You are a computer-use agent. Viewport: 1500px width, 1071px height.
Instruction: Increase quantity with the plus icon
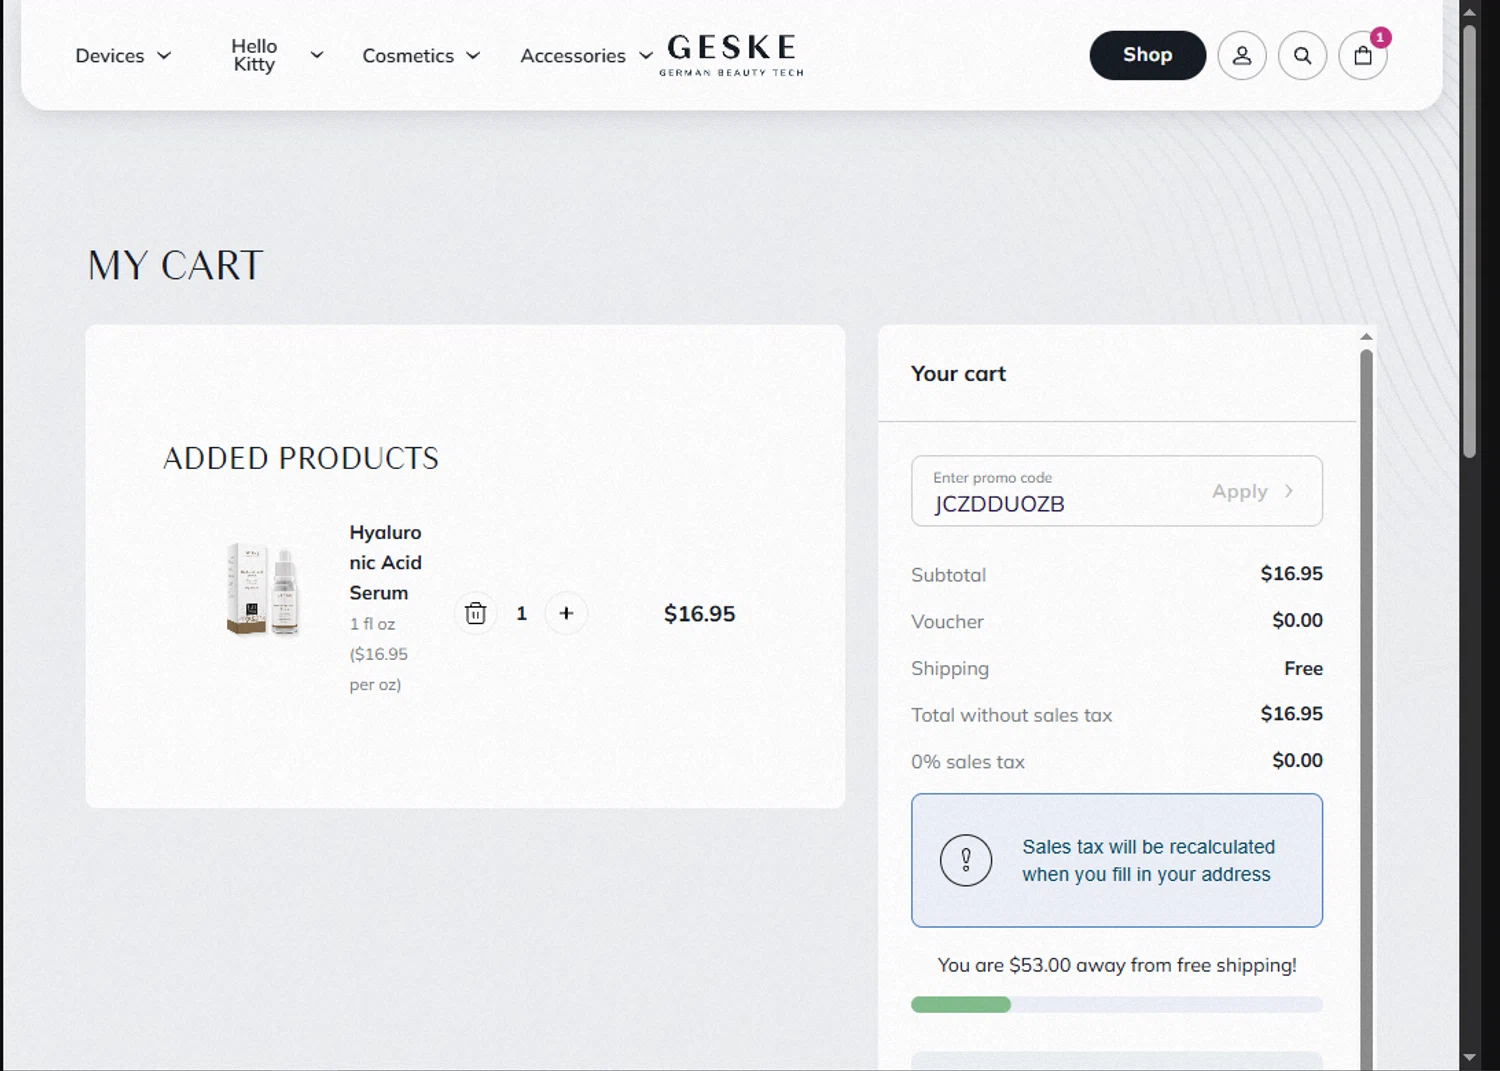566,613
